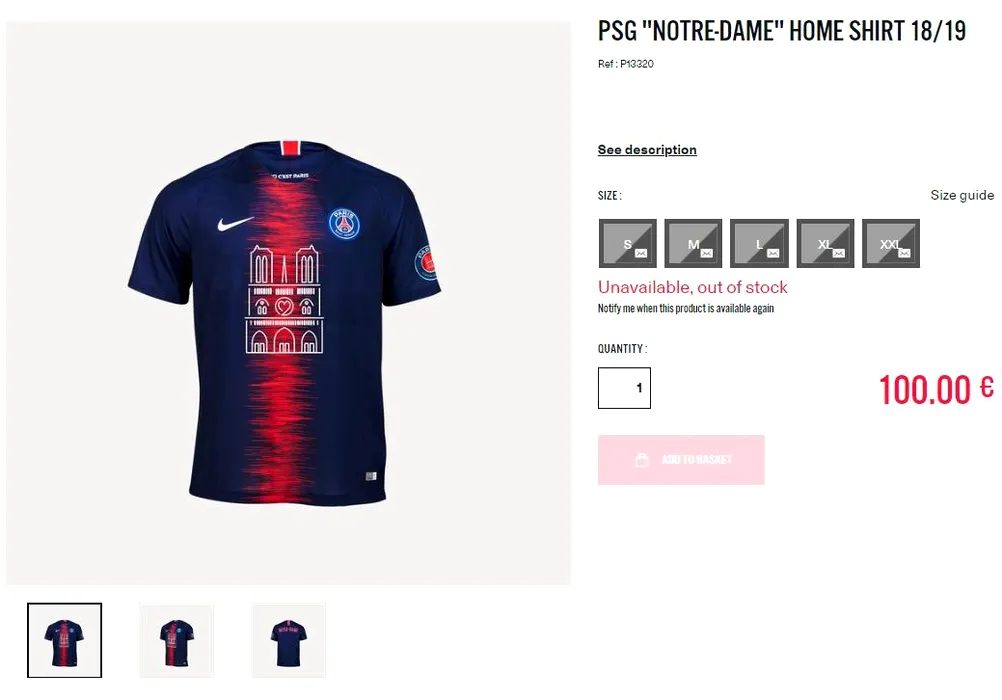Show first thumbnail front shirt view

pyautogui.click(x=65, y=641)
